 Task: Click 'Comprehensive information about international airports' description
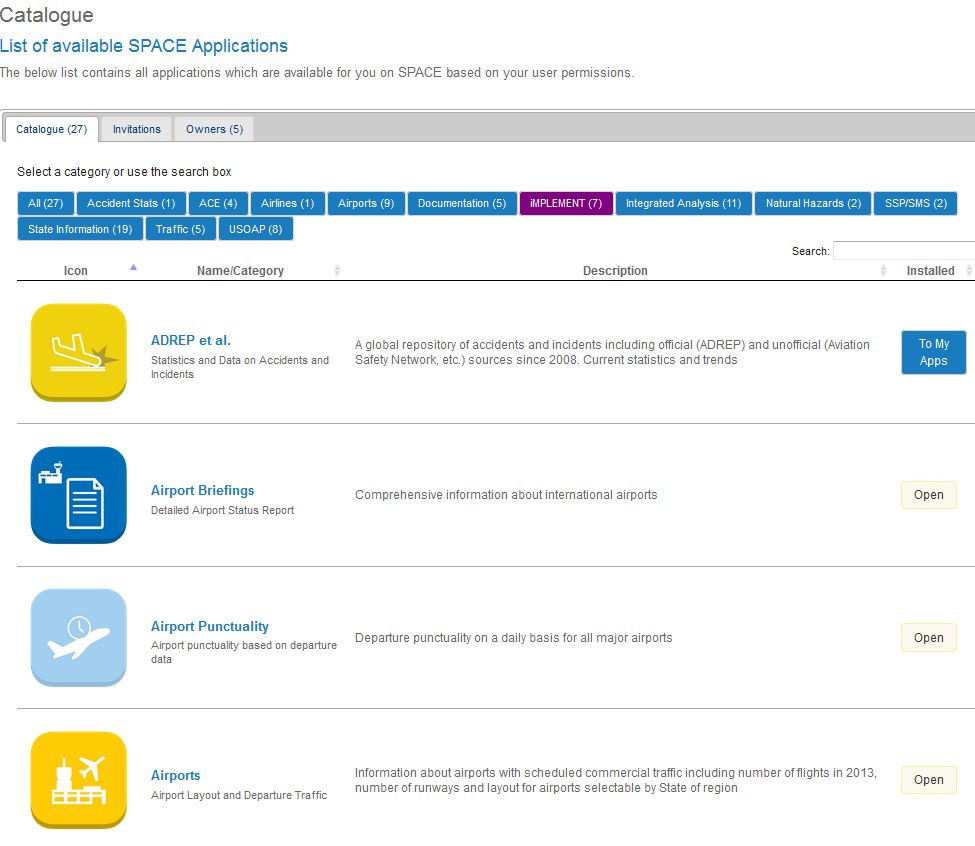point(506,495)
